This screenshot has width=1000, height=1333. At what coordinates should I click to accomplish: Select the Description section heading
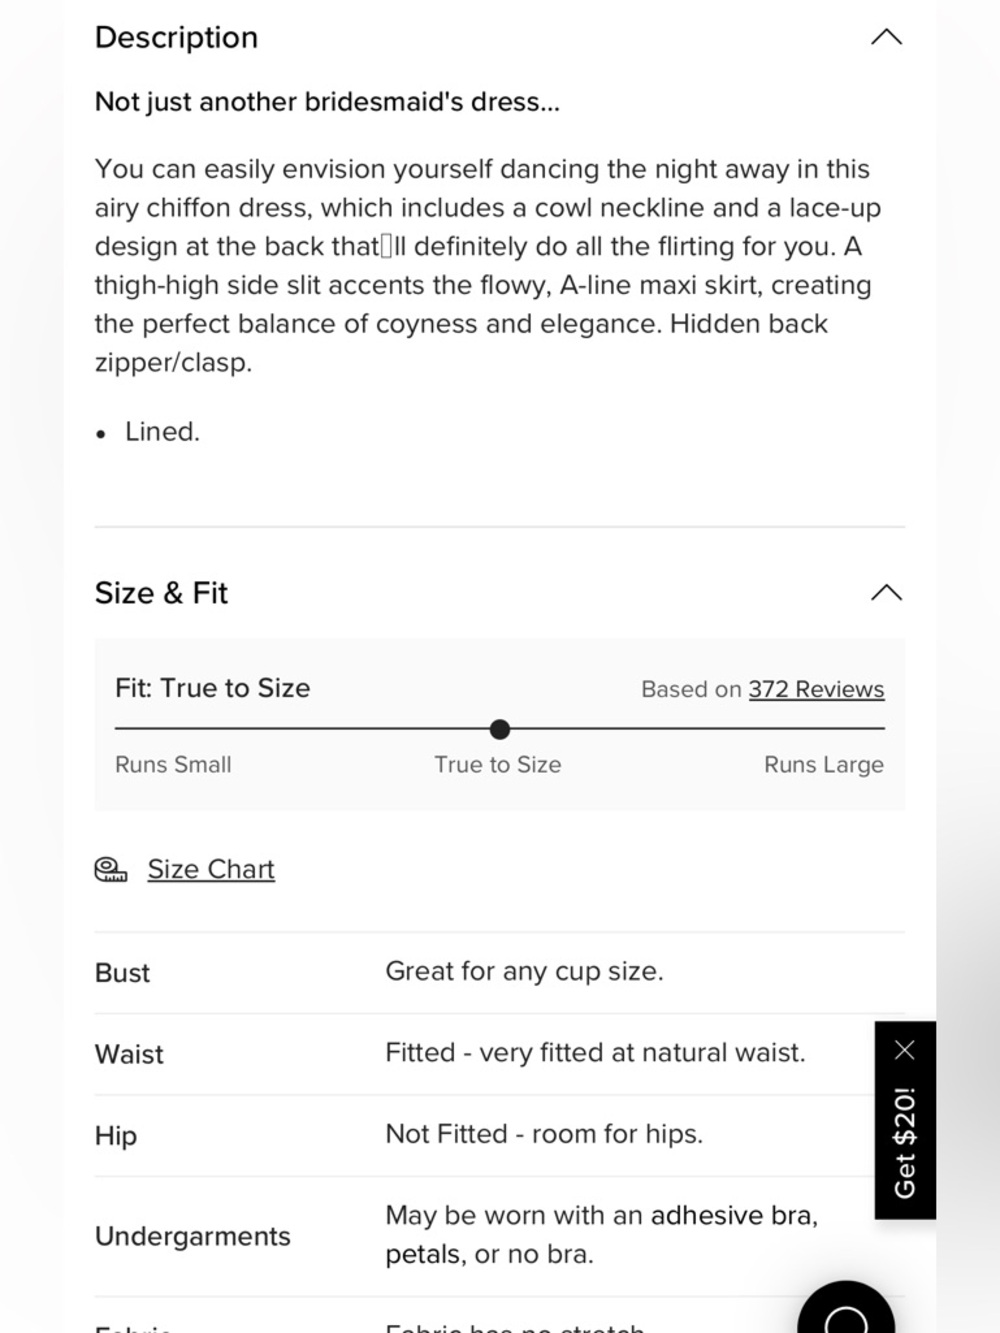176,38
